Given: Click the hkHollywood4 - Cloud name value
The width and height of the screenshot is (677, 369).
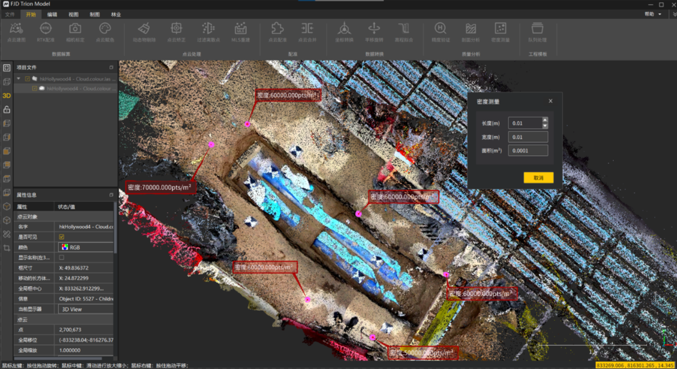Looking at the screenshot, I should click(85, 227).
